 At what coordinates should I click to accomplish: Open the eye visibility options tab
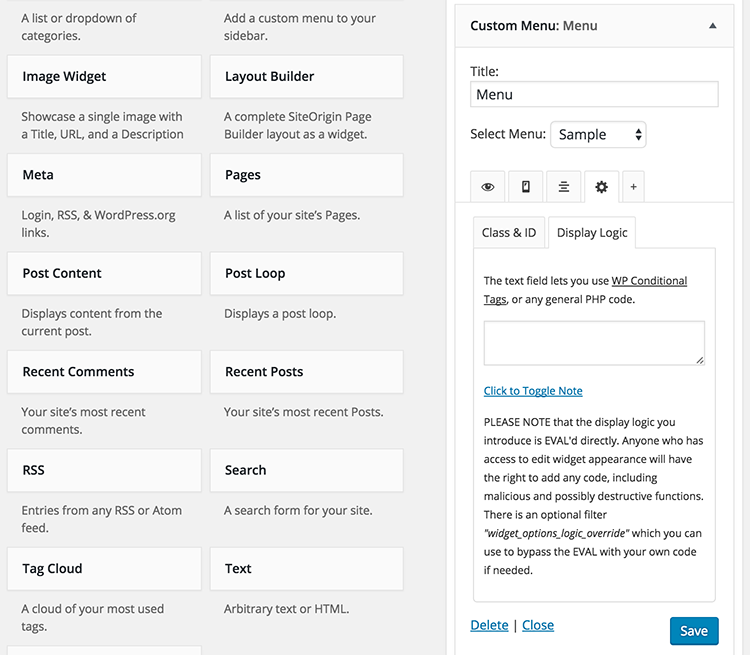[x=487, y=186]
